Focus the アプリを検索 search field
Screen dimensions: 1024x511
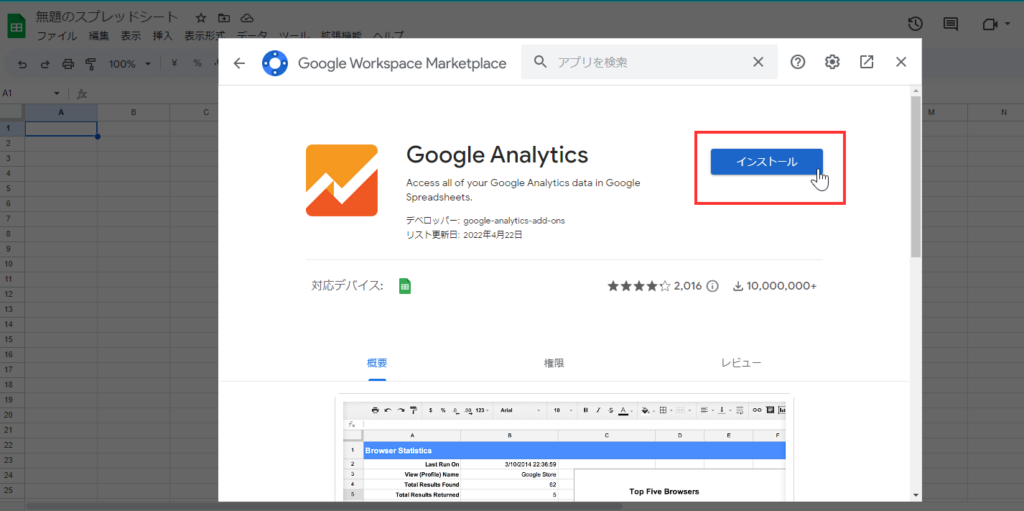coord(649,62)
